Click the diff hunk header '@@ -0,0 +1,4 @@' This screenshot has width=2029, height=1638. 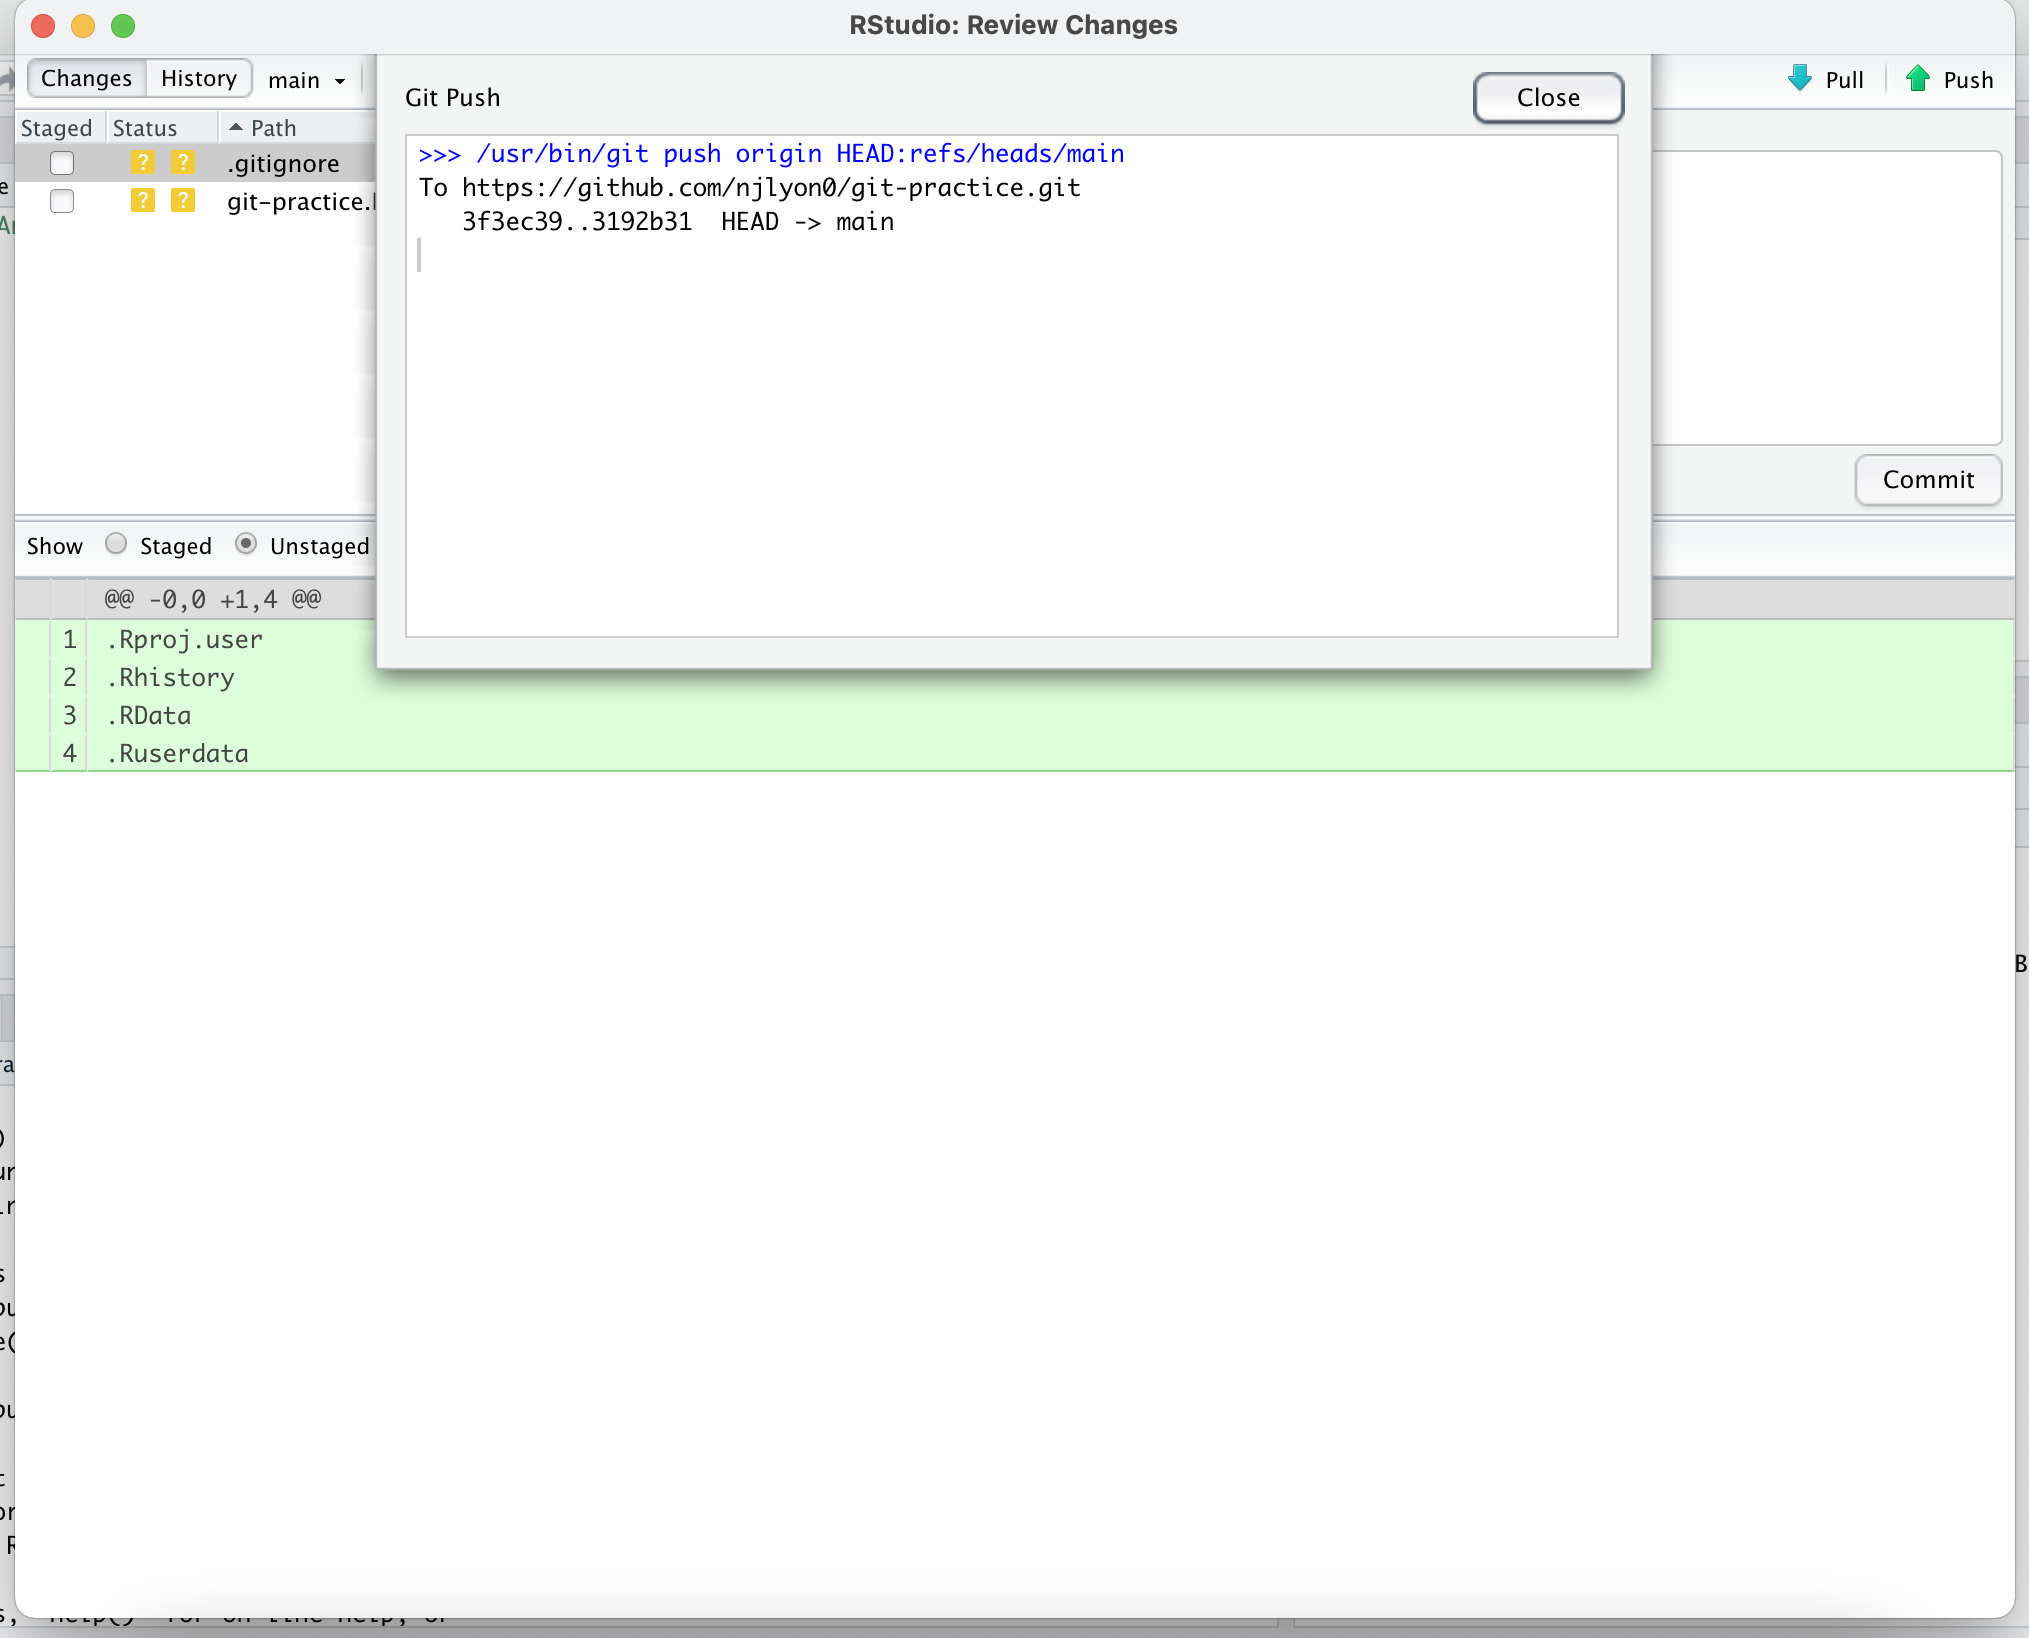[213, 599]
